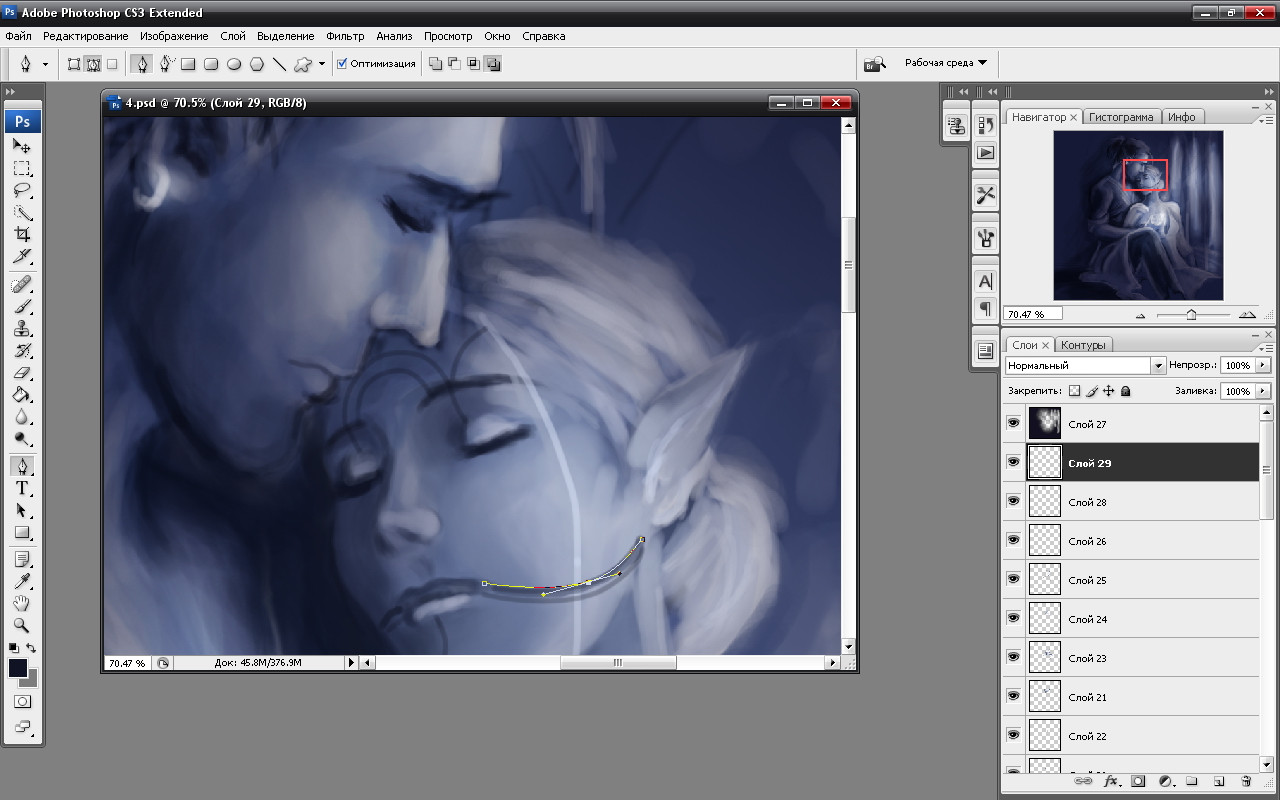Select the Paint Bucket tool

click(22, 395)
